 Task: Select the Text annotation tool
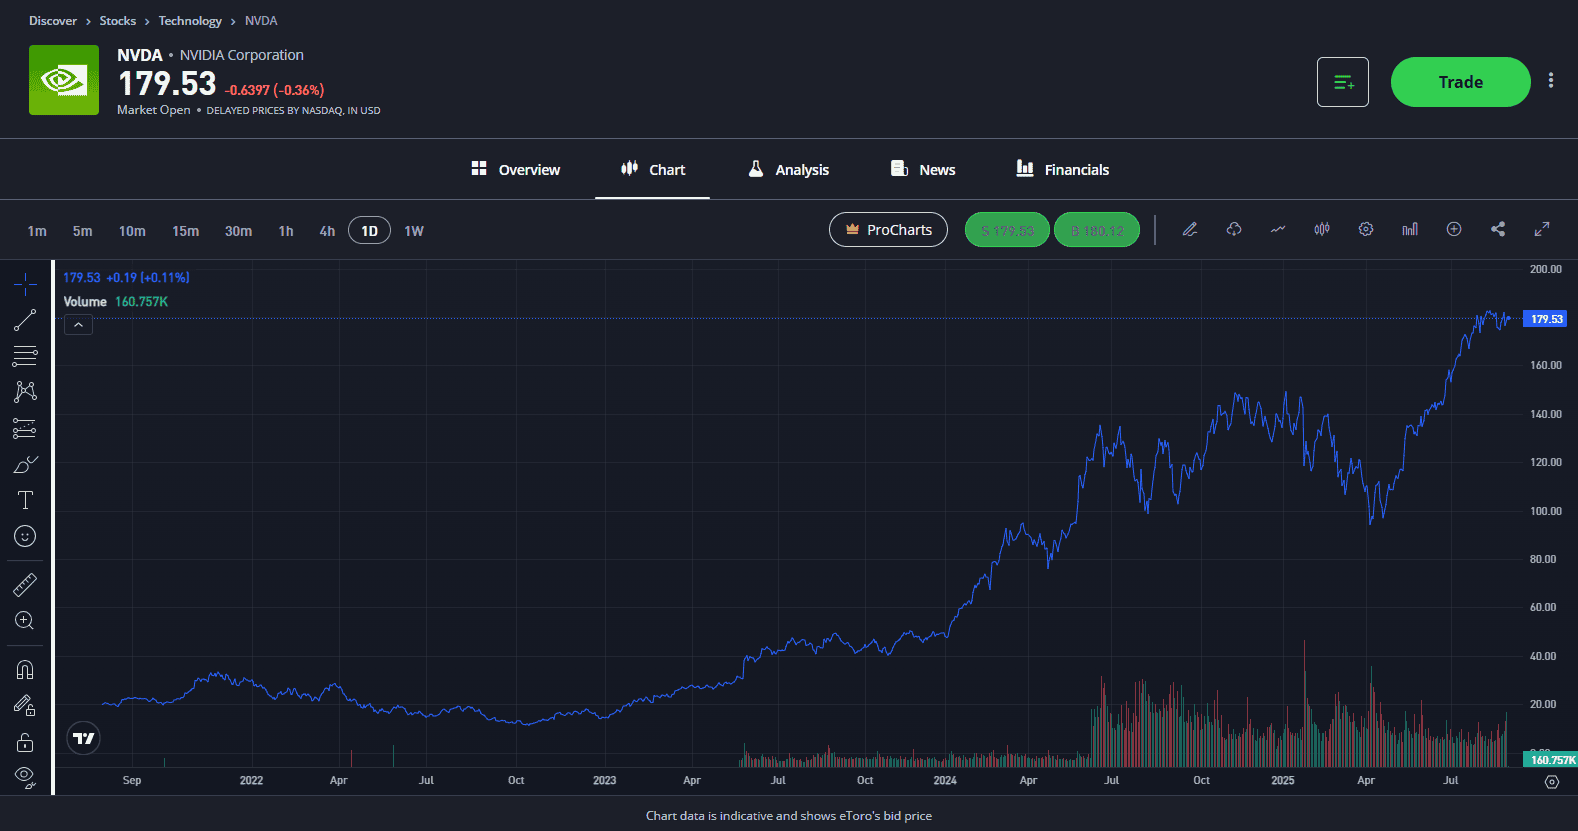coord(25,500)
